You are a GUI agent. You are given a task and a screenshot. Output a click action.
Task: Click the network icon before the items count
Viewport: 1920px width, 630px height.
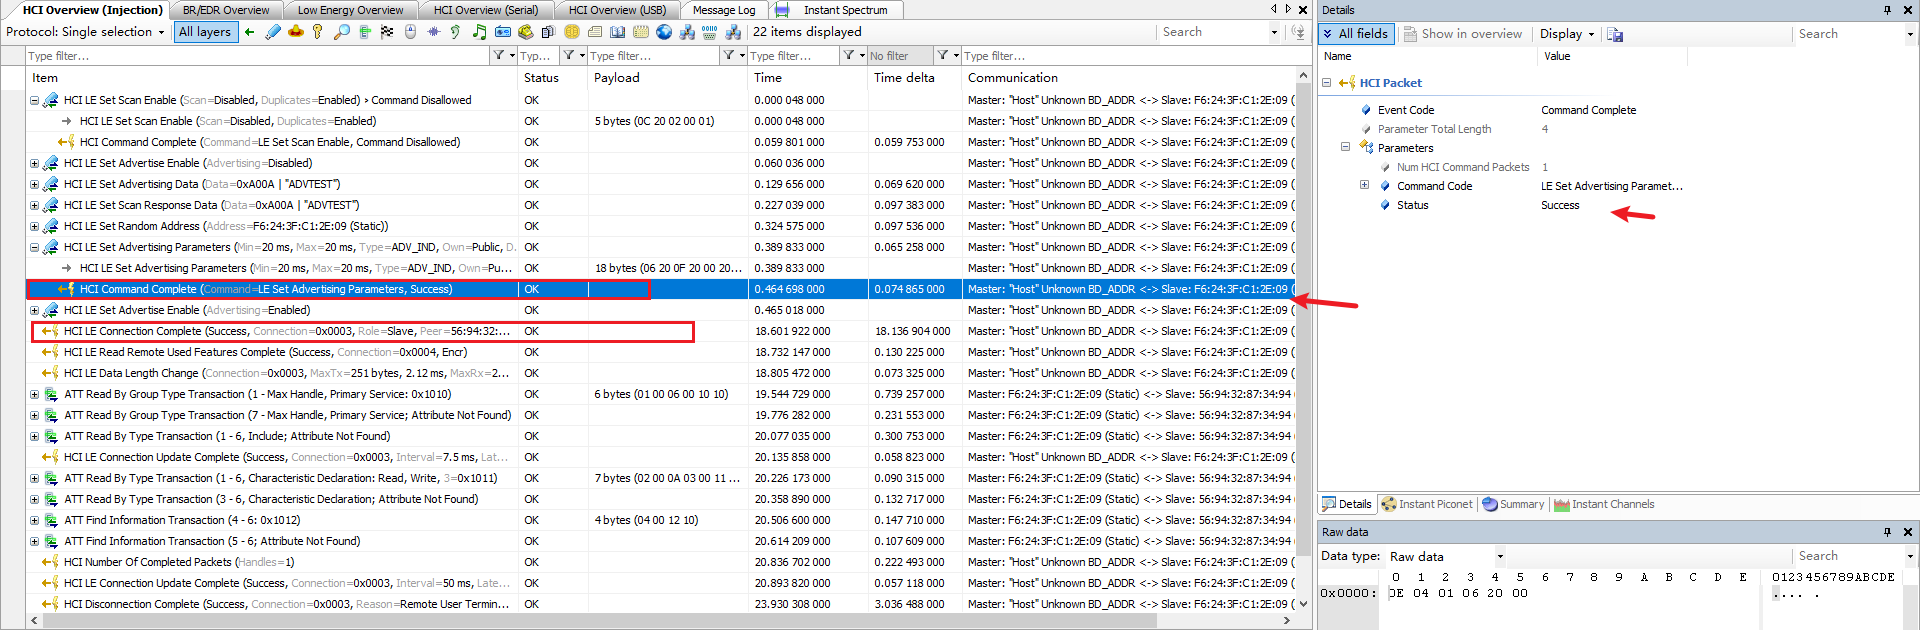(x=733, y=32)
